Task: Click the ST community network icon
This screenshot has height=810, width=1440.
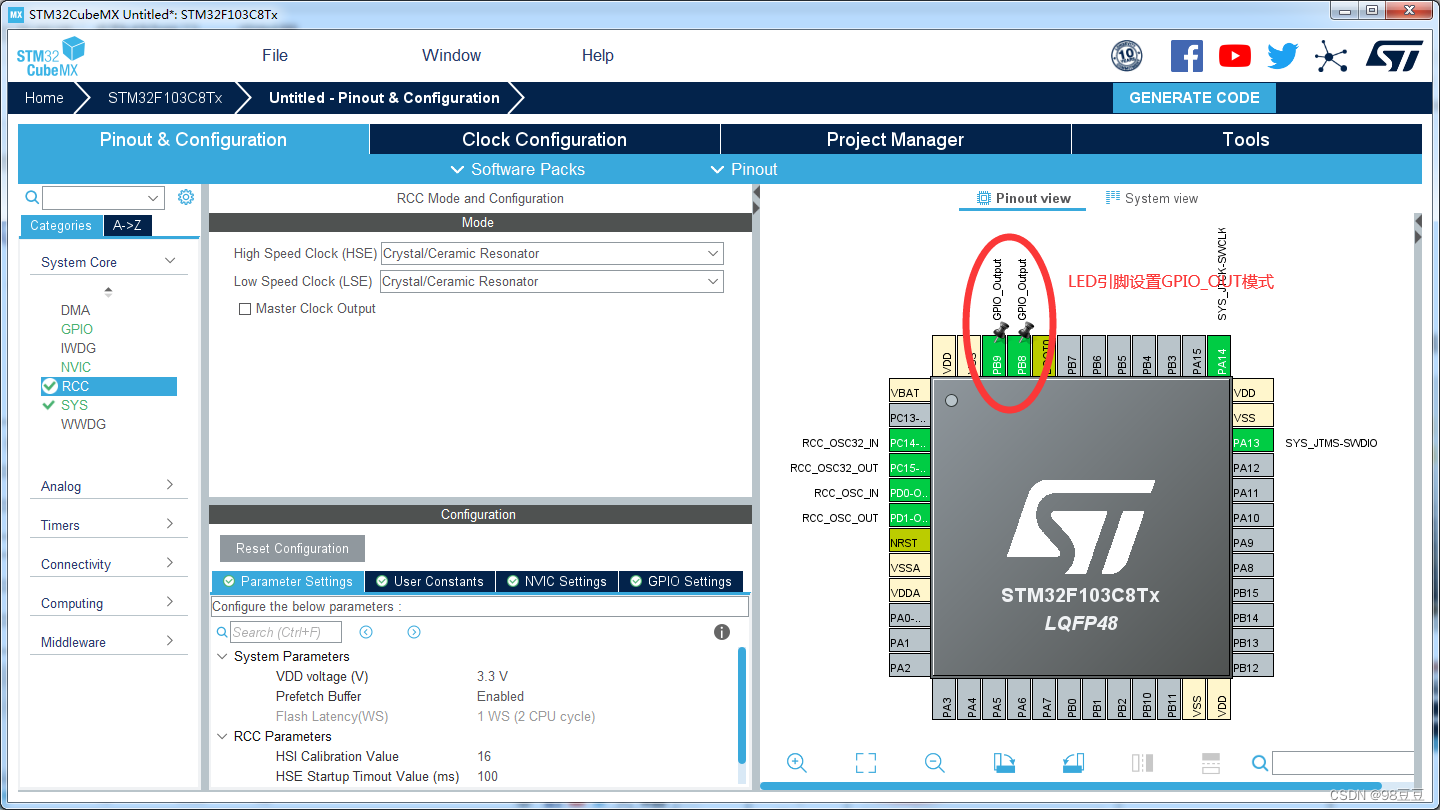Action: [x=1331, y=56]
